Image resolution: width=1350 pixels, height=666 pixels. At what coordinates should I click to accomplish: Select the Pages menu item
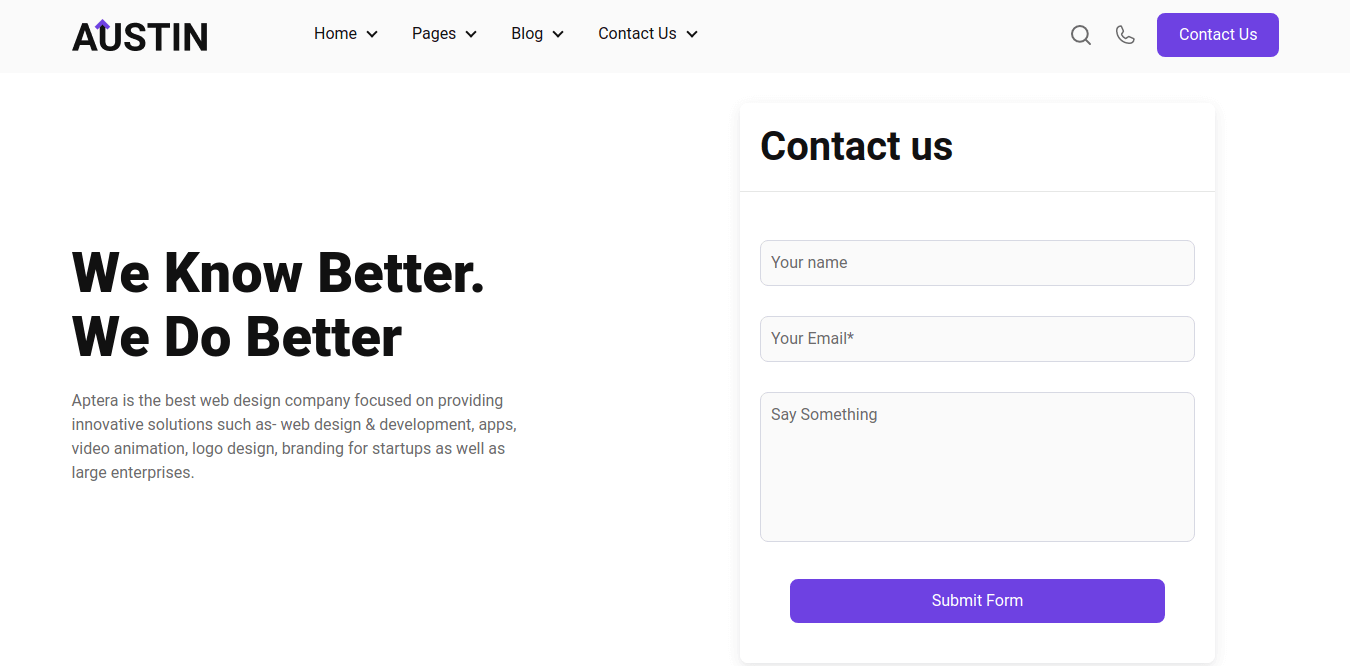(x=434, y=34)
